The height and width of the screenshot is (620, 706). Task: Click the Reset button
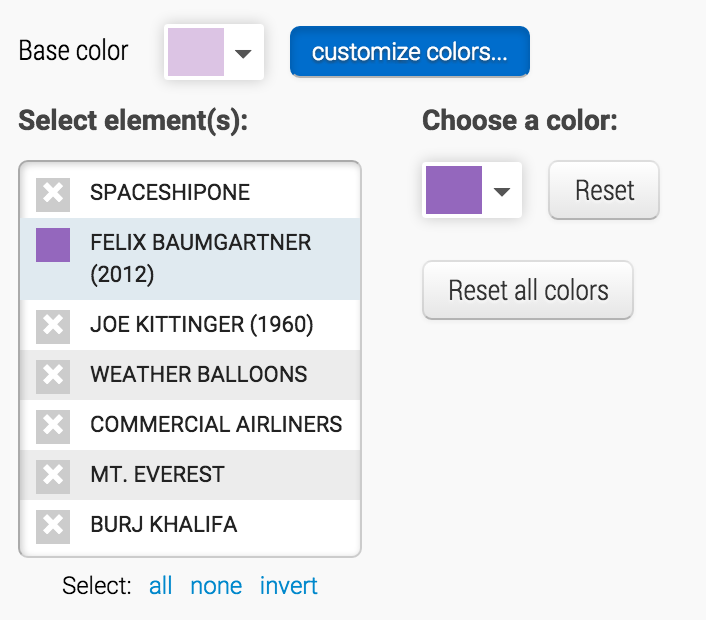(x=604, y=190)
